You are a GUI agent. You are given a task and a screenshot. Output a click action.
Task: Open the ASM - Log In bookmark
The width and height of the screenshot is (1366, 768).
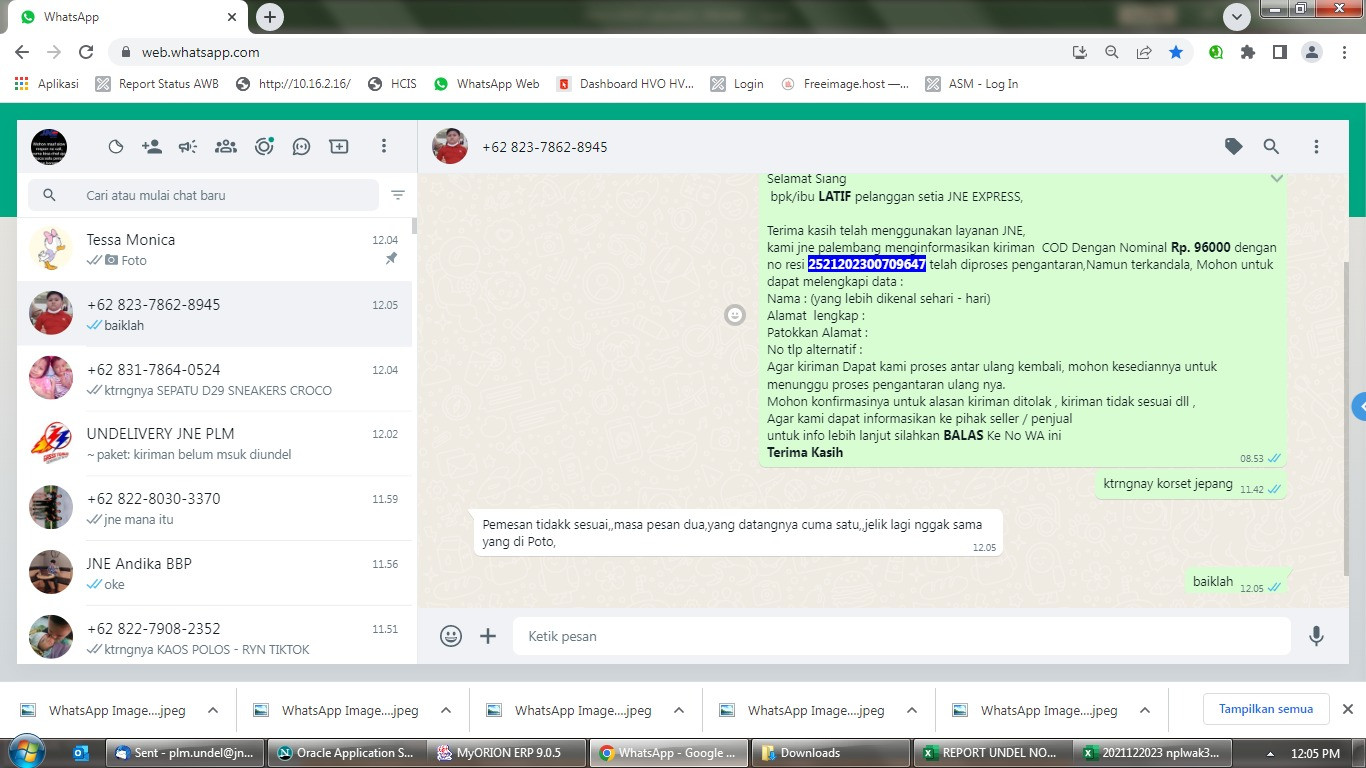972,84
